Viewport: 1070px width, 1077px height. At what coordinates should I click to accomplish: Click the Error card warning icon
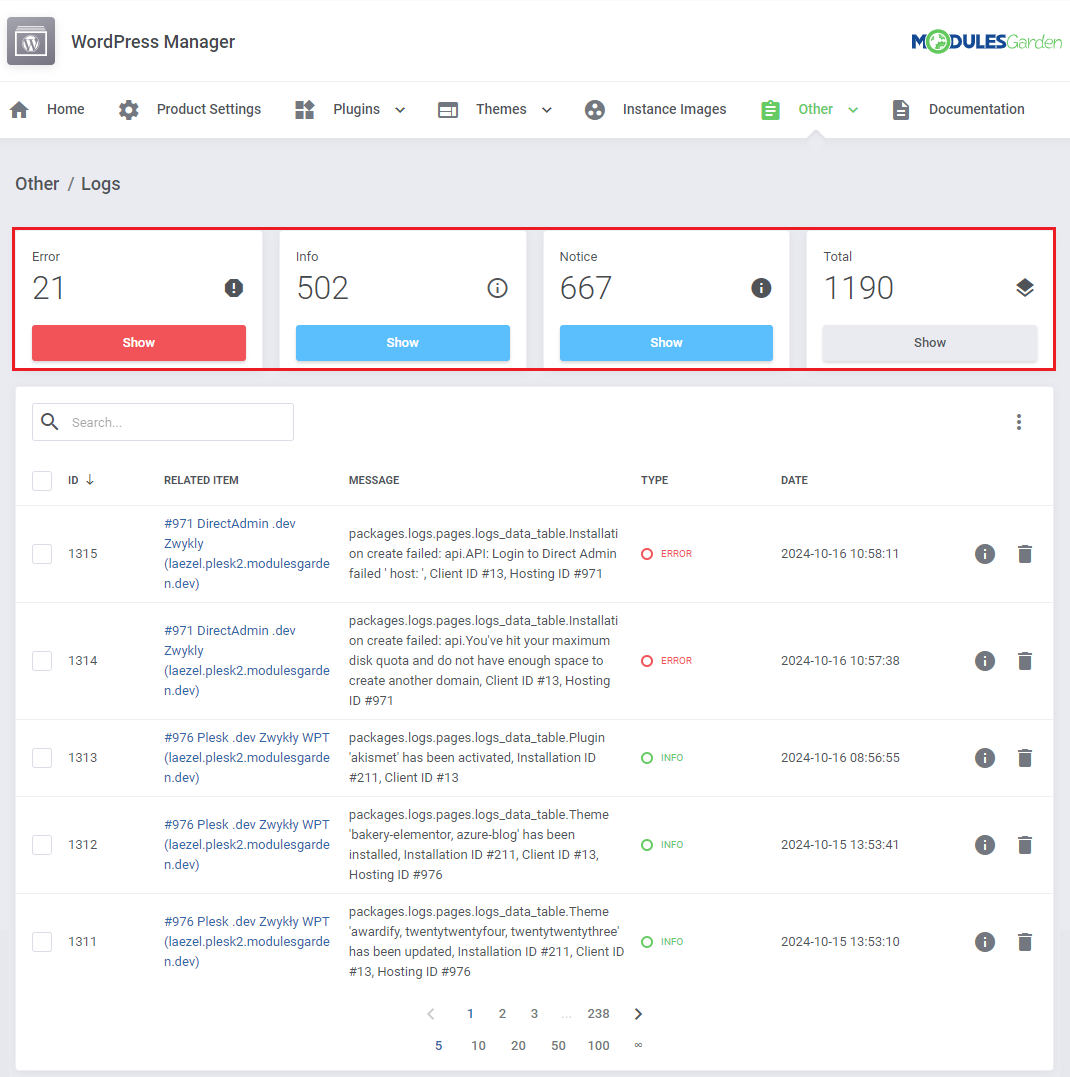tap(234, 288)
